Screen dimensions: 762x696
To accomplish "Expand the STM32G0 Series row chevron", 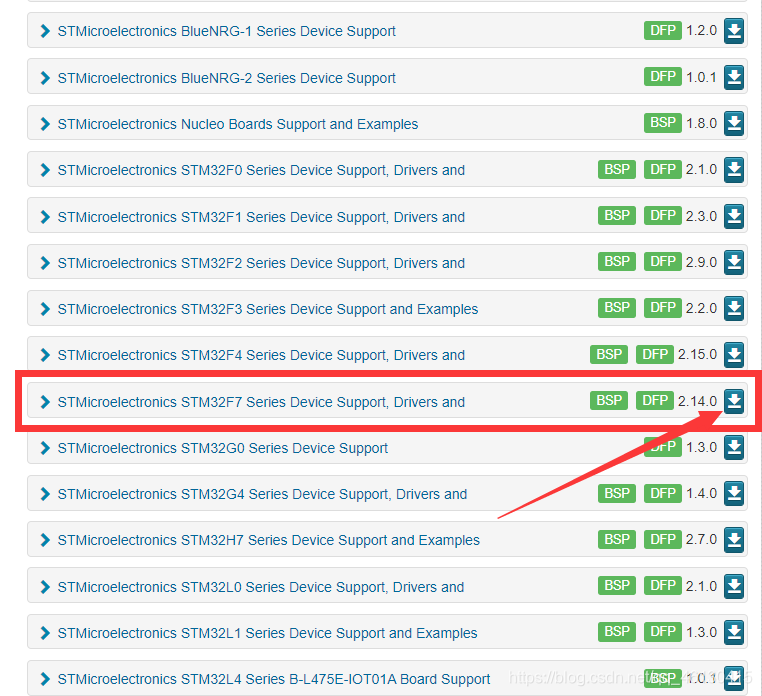I will click(45, 448).
